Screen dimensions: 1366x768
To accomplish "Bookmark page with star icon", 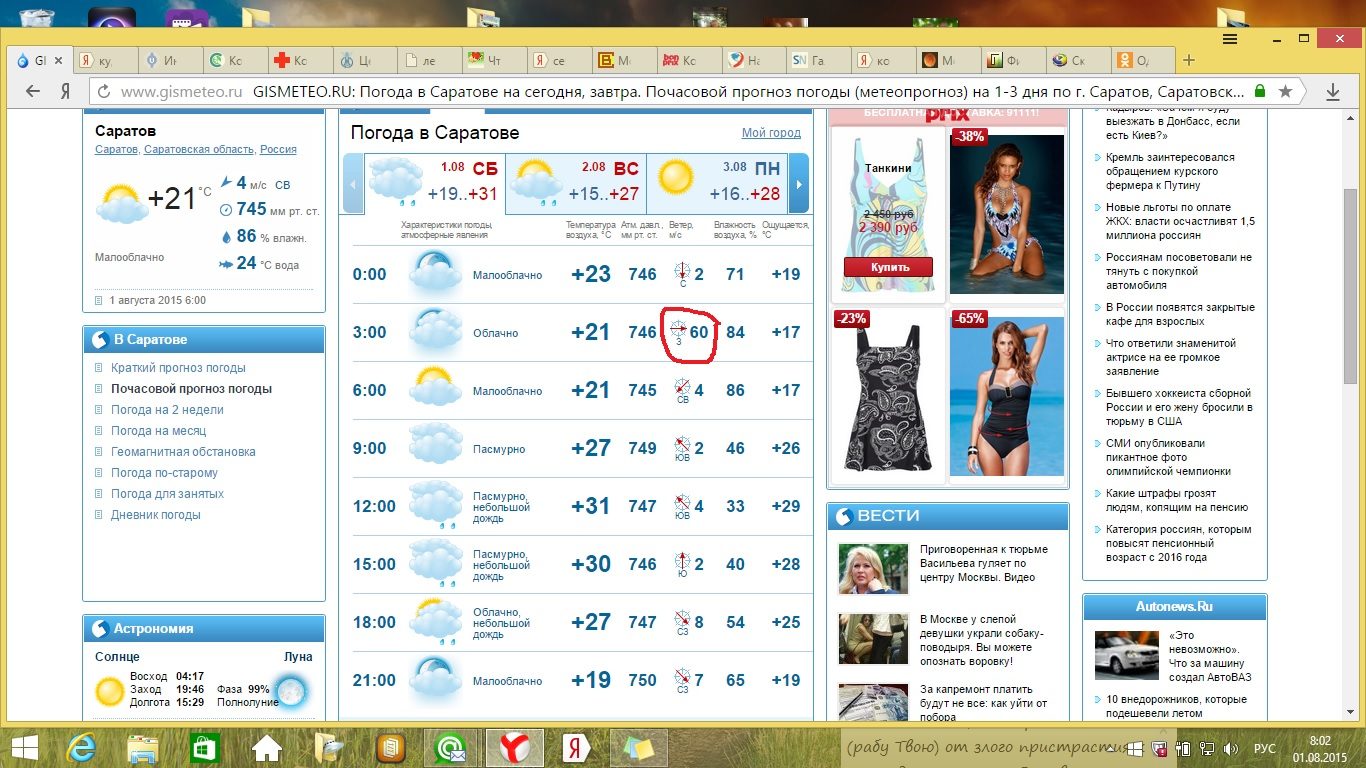I will point(1286,91).
